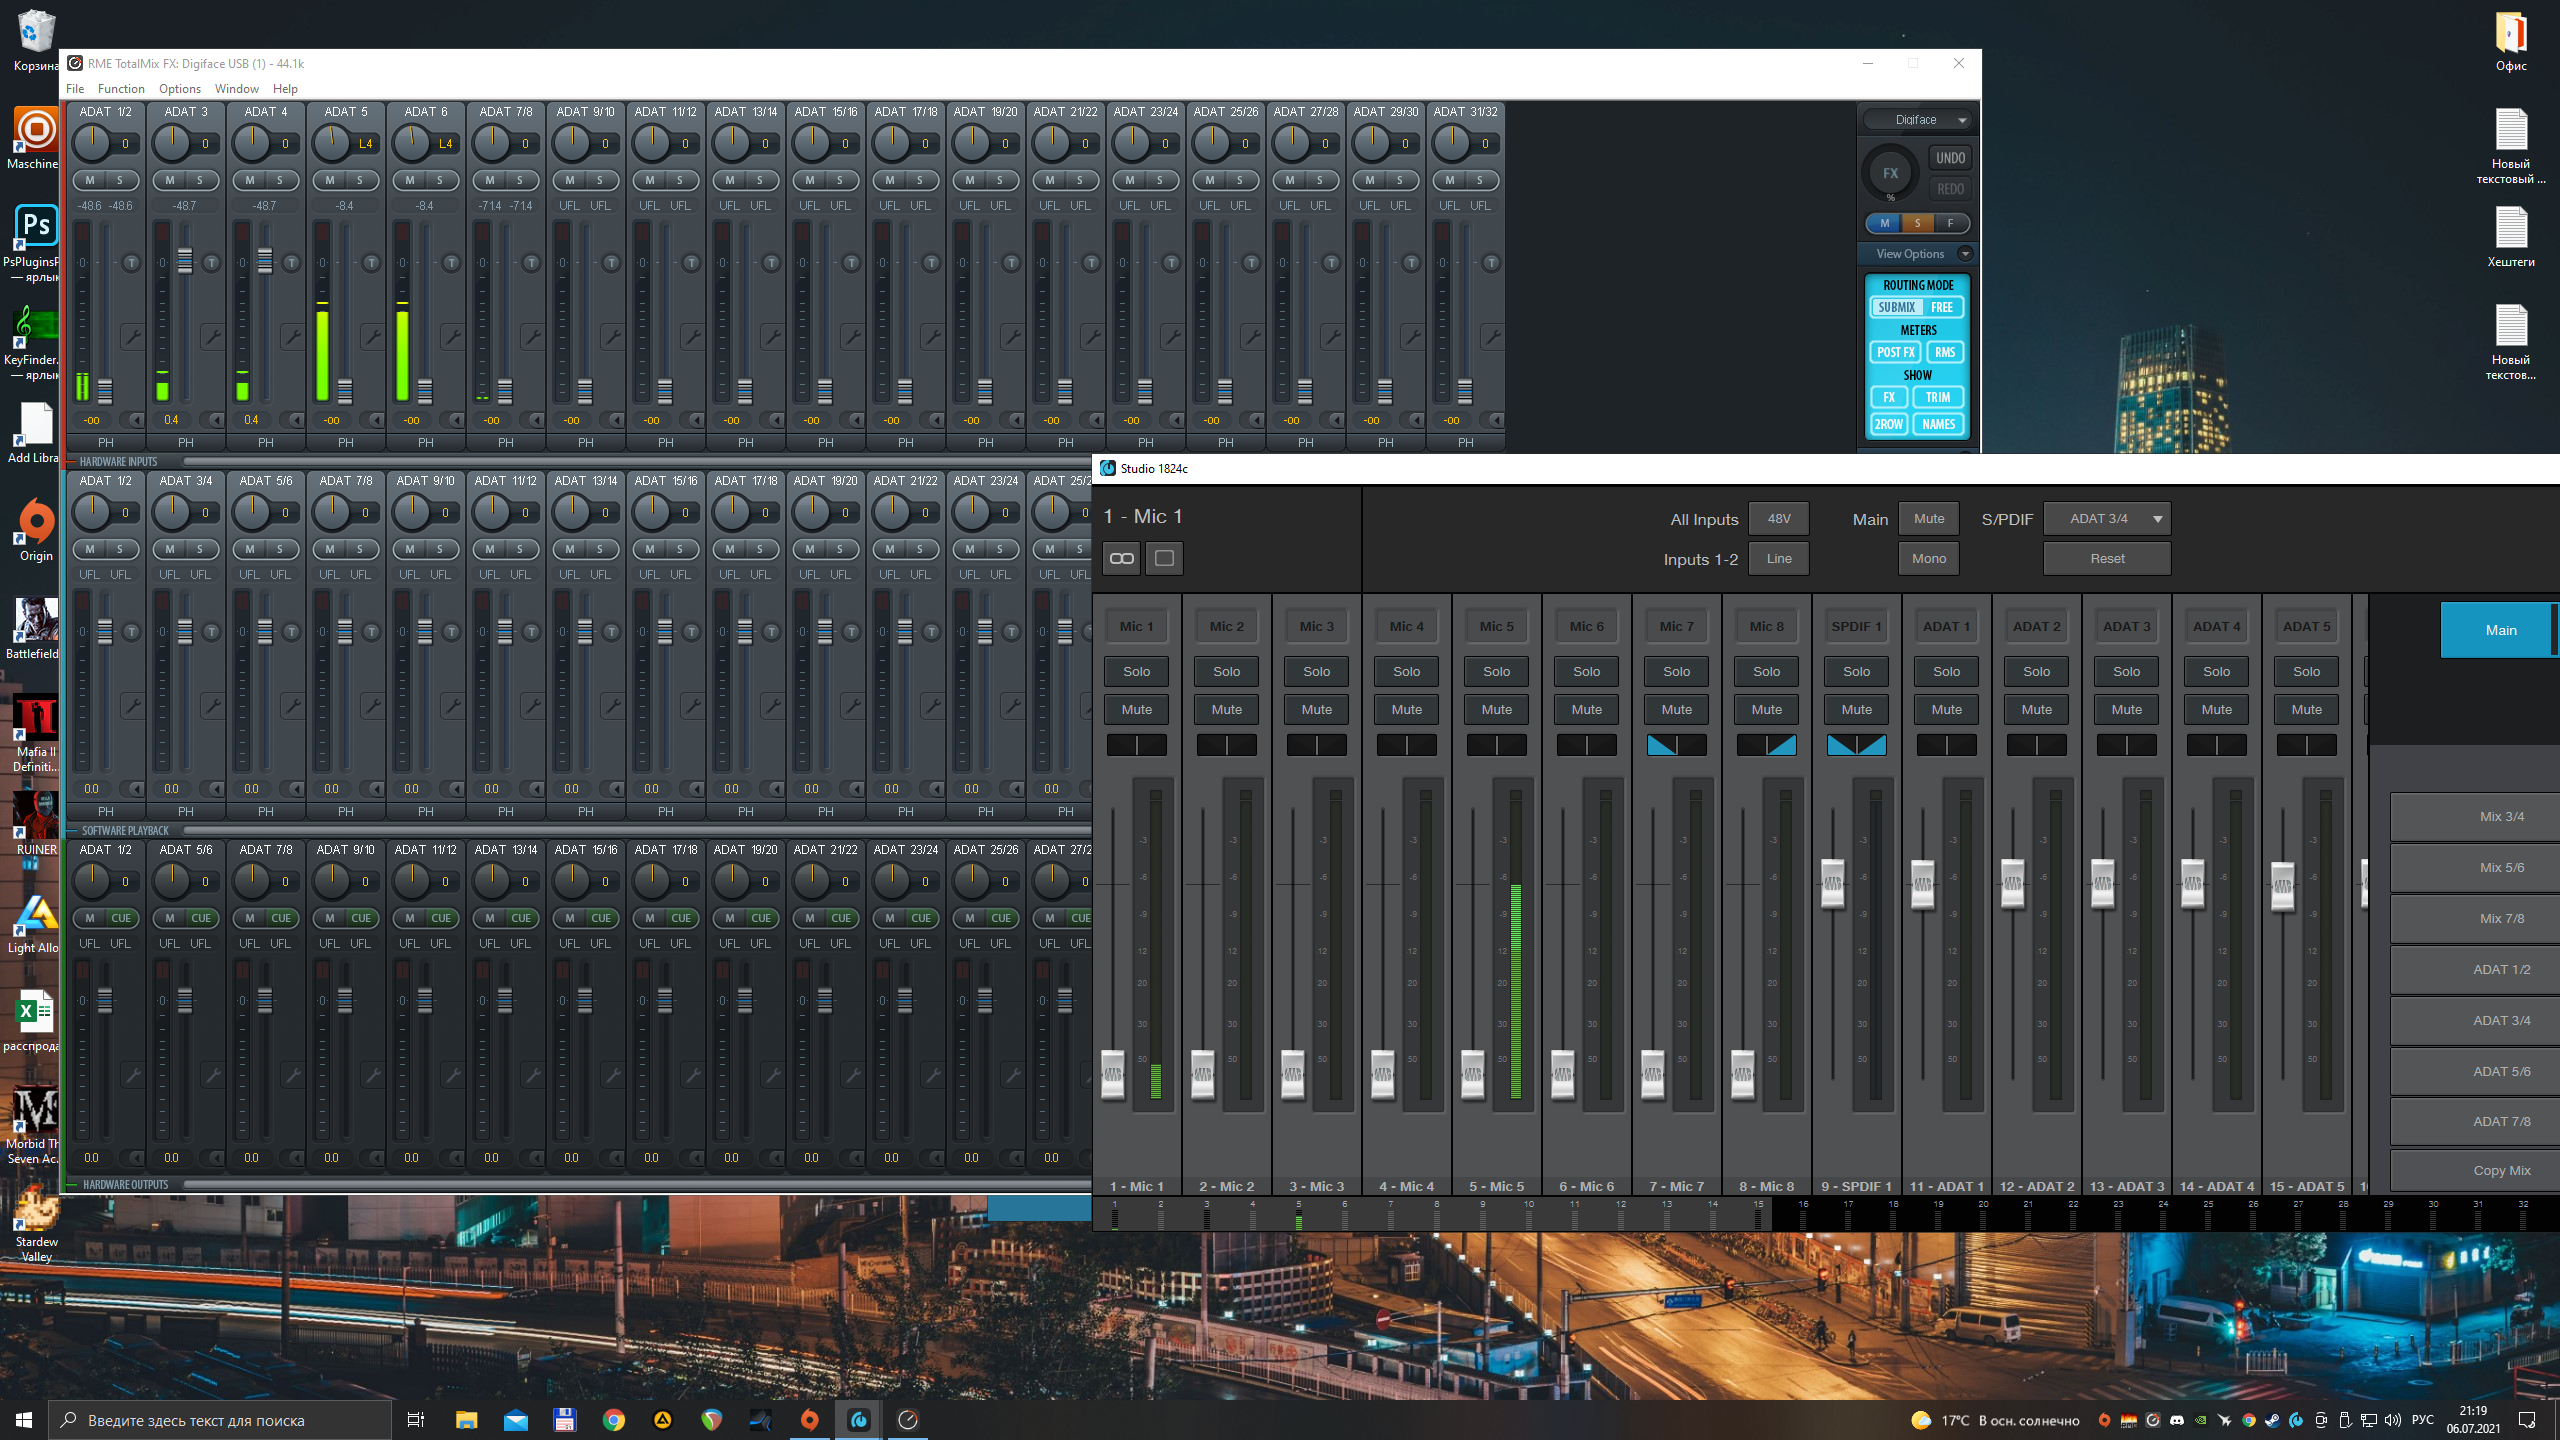Click fader handle on Studio 1824c Mic 3
This screenshot has height=1440, width=2560.
tap(1292, 1075)
